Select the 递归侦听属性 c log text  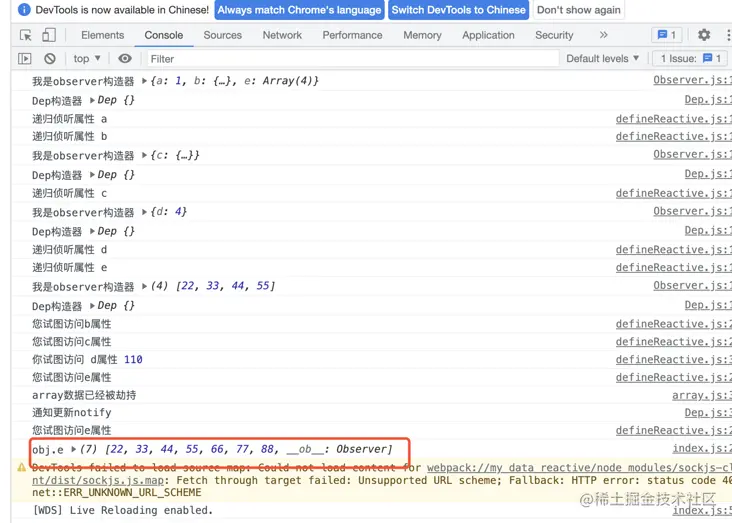click(x=70, y=193)
